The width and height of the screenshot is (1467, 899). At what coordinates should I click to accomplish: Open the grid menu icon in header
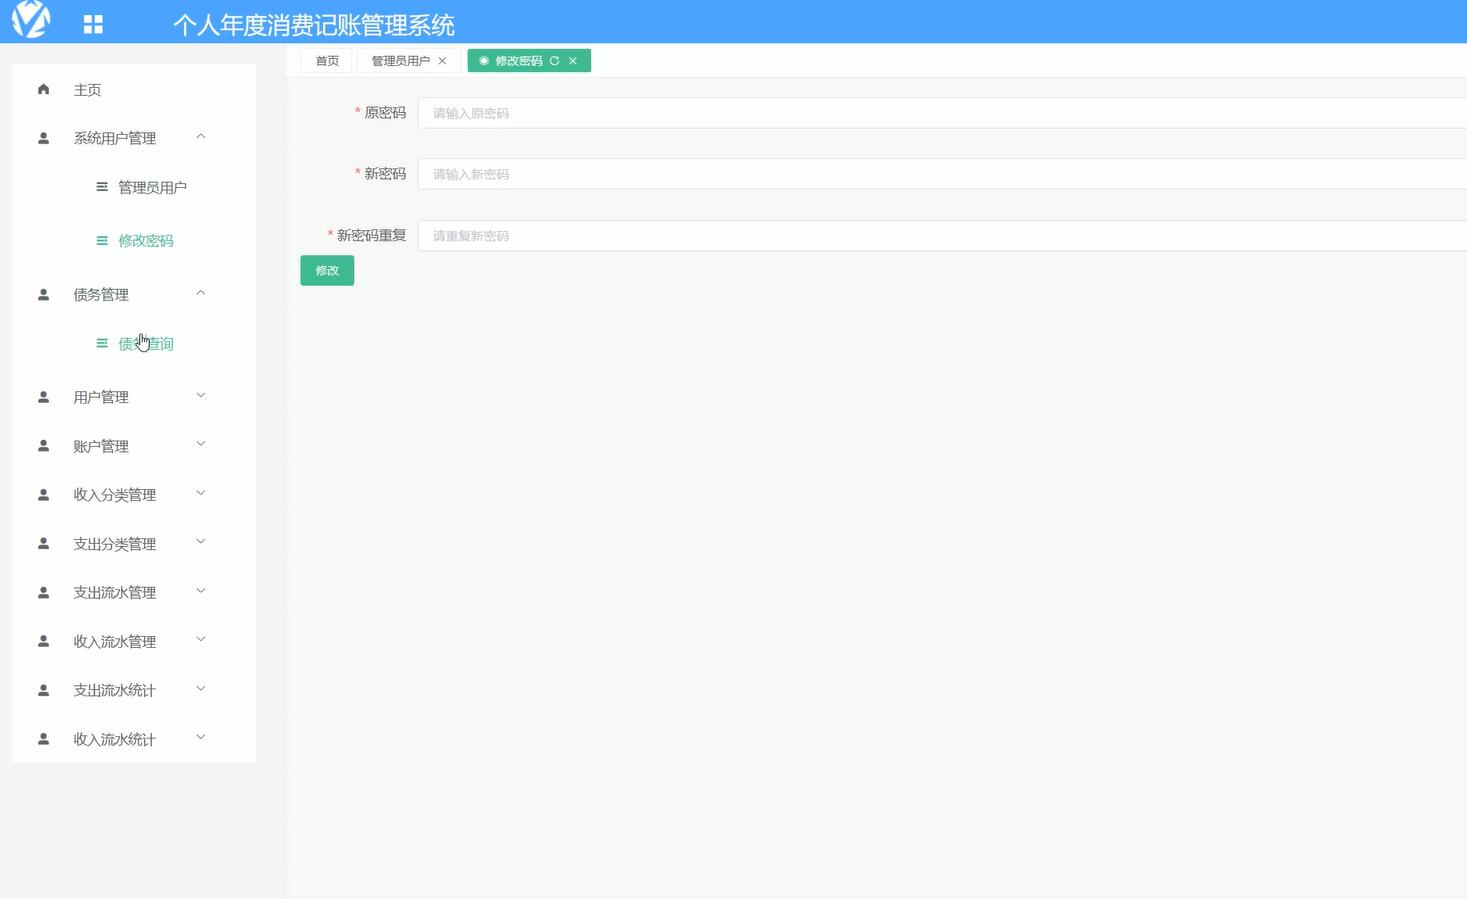pos(93,24)
